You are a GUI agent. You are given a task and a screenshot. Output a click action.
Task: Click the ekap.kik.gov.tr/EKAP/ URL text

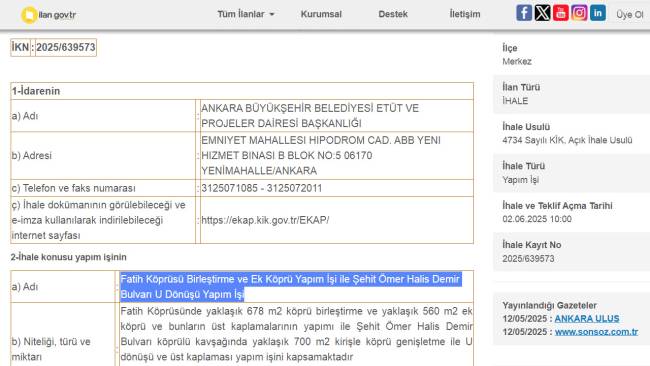[x=265, y=220]
